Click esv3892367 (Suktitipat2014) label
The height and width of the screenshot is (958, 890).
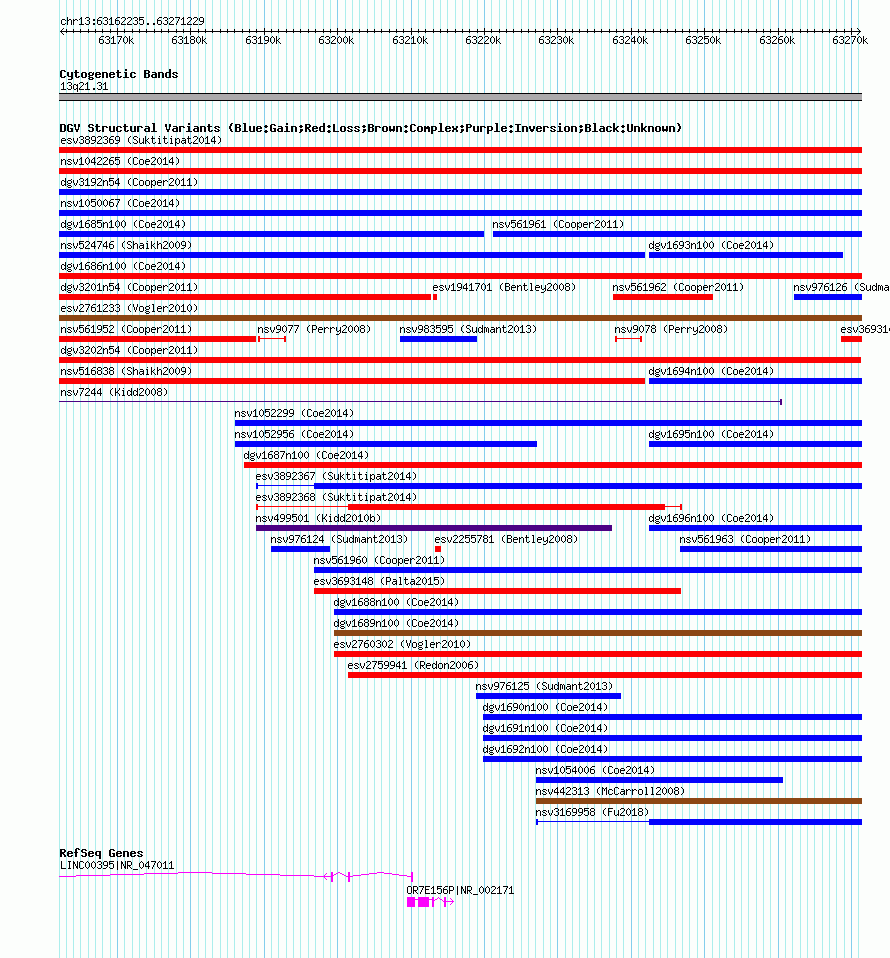336,476
